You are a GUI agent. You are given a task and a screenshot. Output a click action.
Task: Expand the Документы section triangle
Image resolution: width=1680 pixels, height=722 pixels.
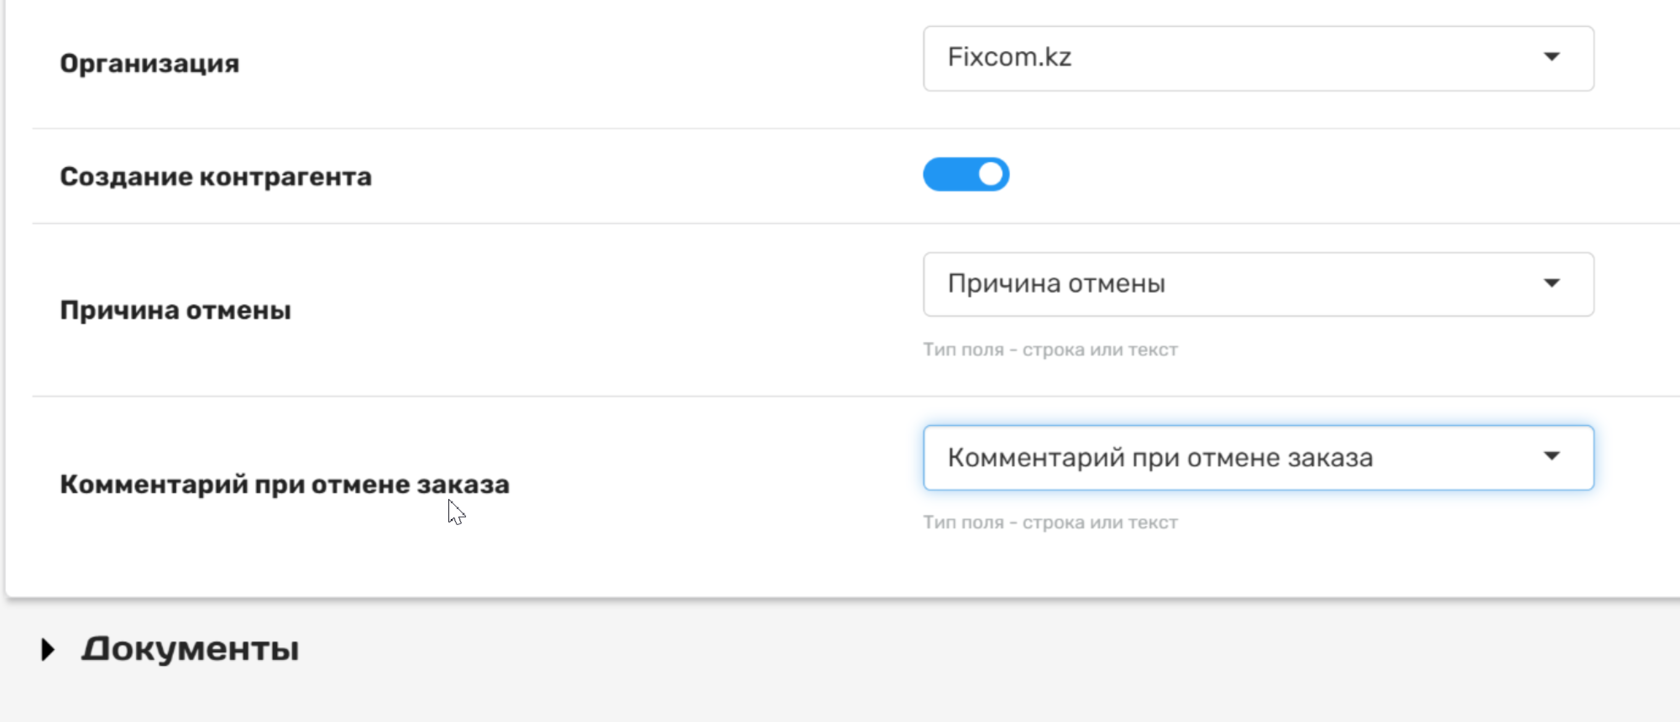pyautogui.click(x=47, y=650)
